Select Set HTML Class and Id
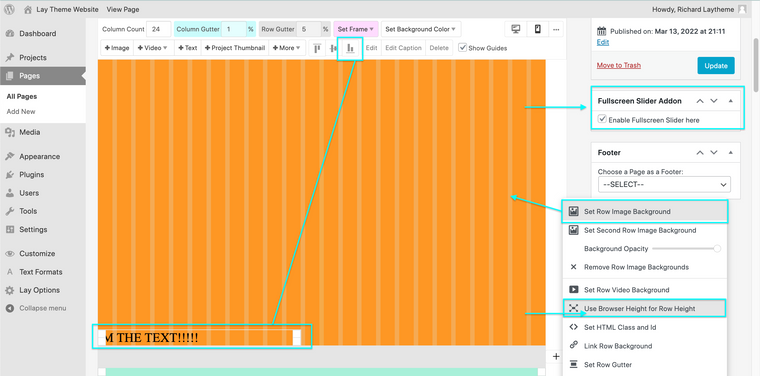Image resolution: width=760 pixels, height=376 pixels. (x=645, y=327)
